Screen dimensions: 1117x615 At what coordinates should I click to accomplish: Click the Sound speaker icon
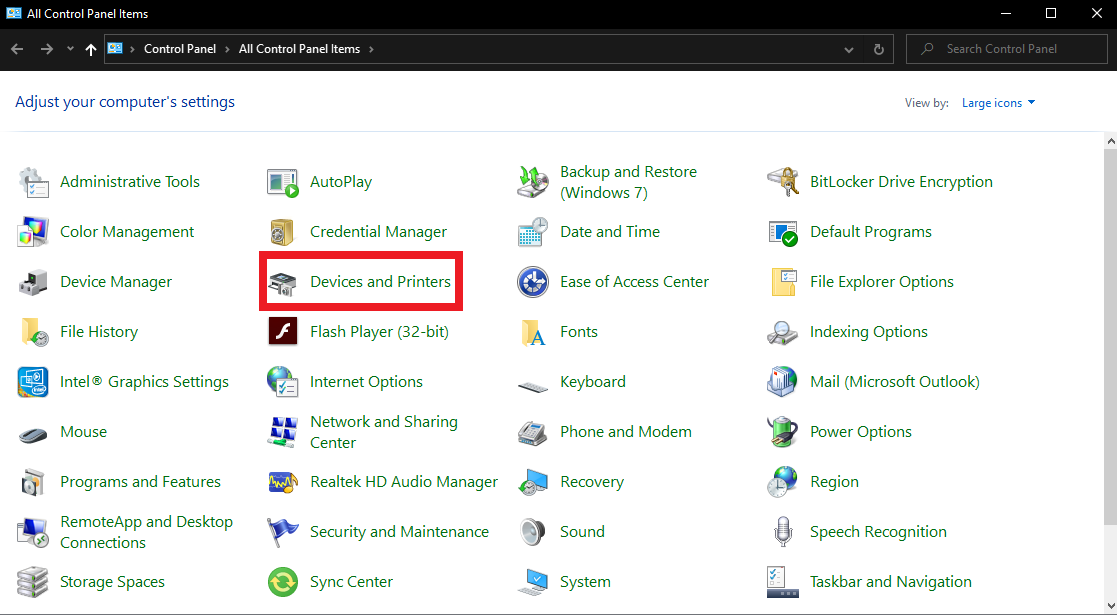pos(533,532)
